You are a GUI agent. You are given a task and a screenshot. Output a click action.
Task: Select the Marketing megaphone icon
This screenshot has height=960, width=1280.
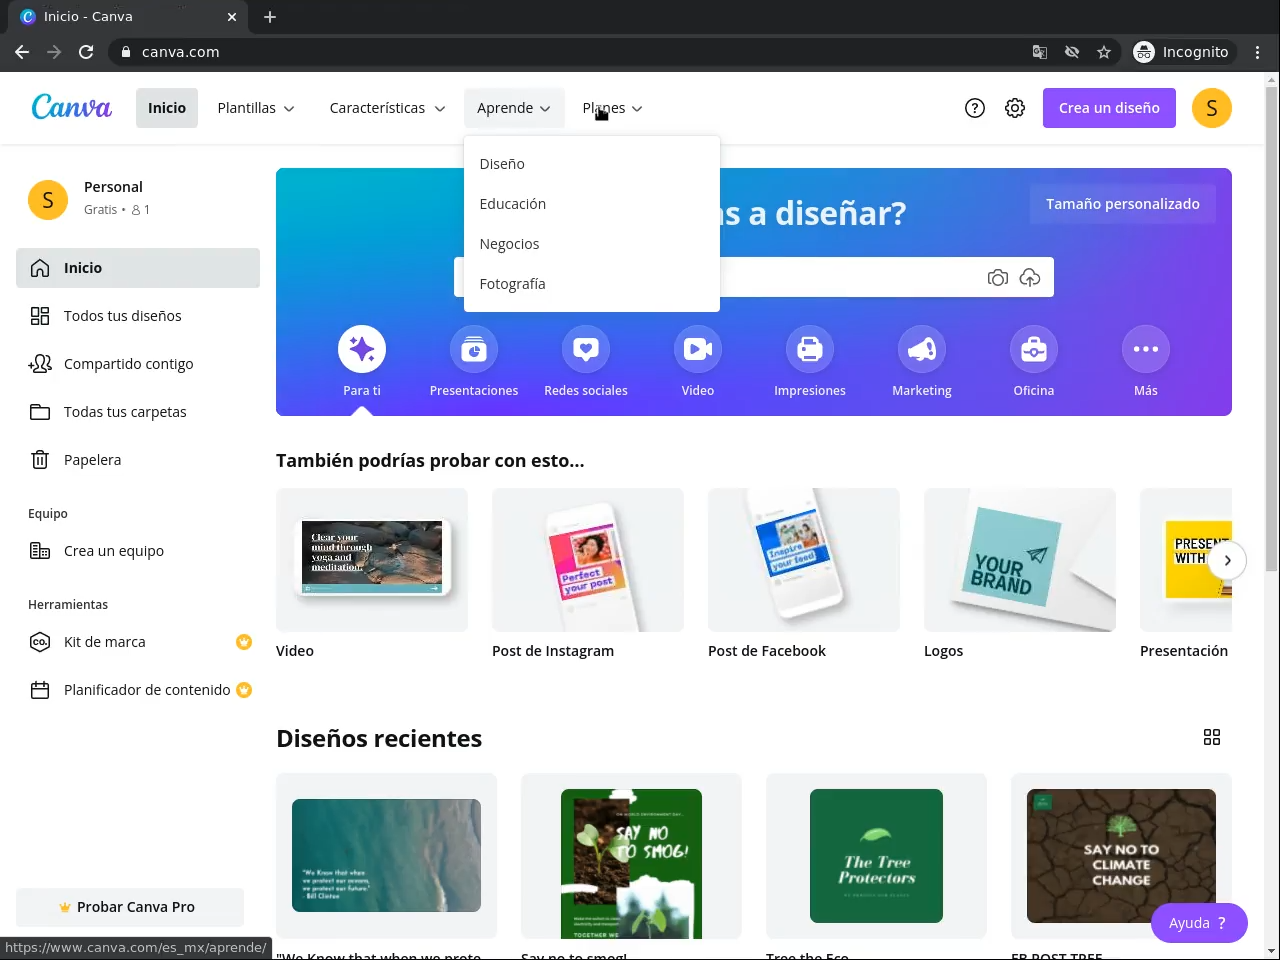pos(922,349)
